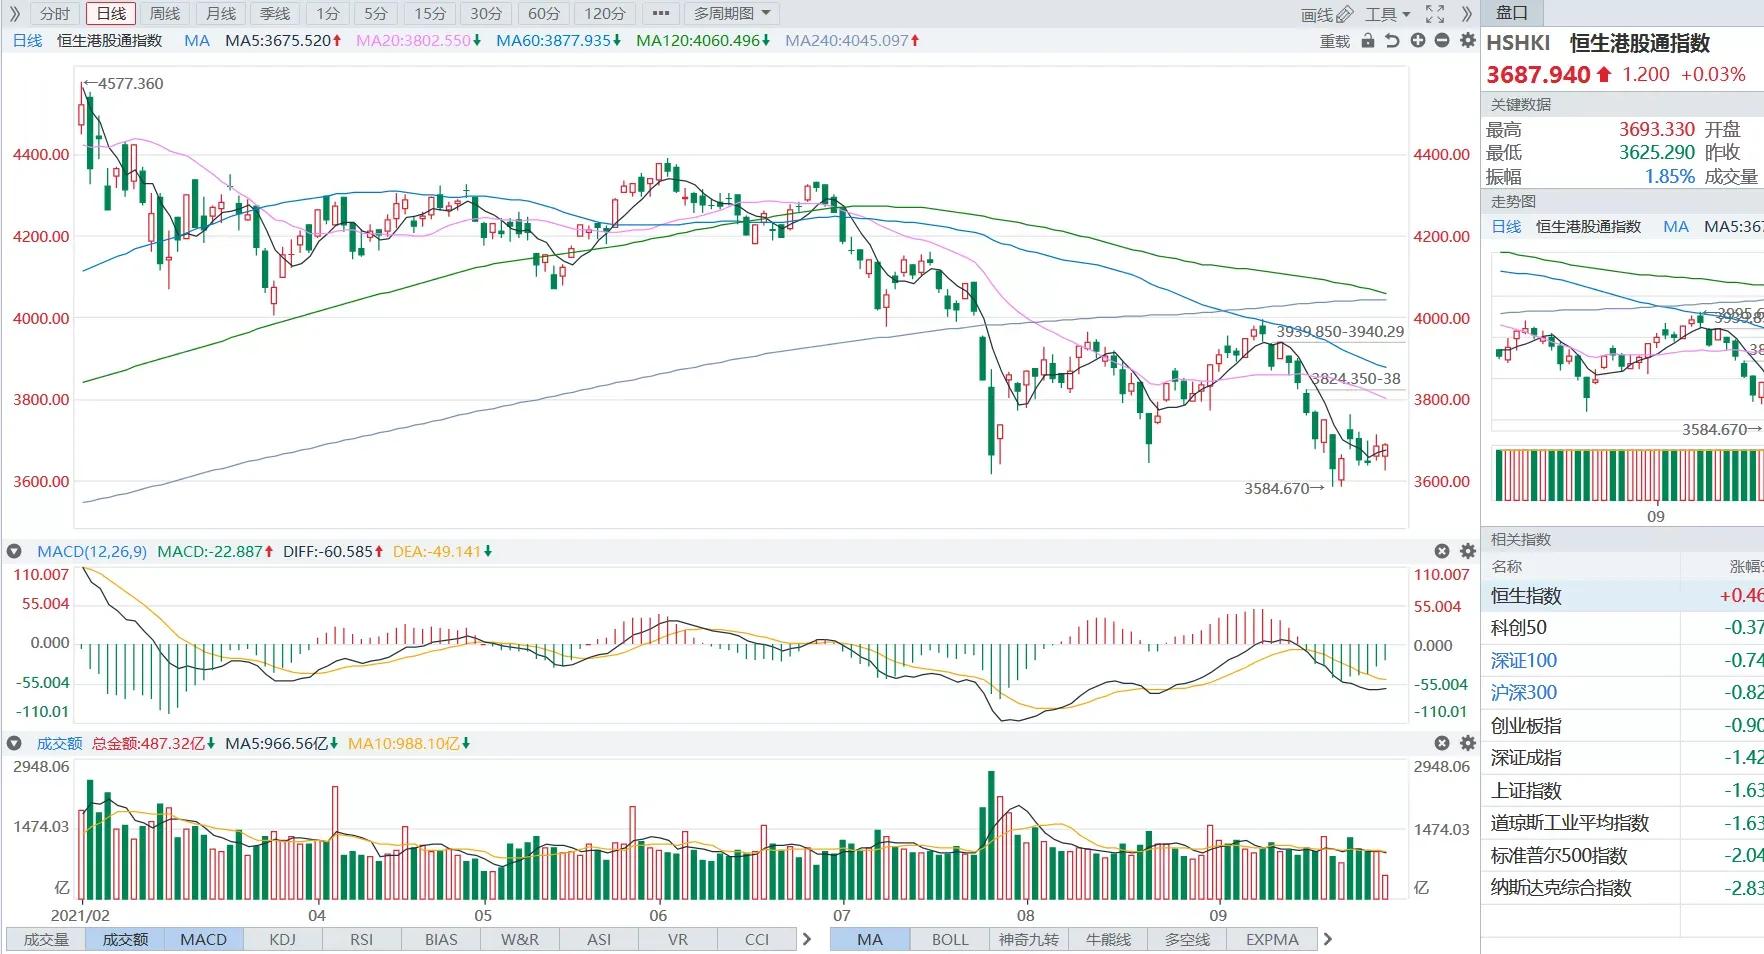The height and width of the screenshot is (954, 1764).
Task: Select 60分 minute period
Action: pos(544,14)
